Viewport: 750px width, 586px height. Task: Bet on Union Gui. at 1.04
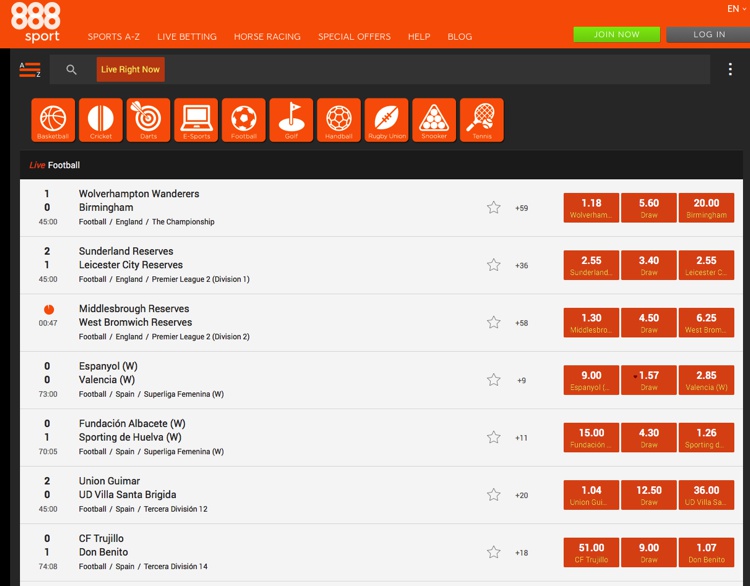pos(591,495)
